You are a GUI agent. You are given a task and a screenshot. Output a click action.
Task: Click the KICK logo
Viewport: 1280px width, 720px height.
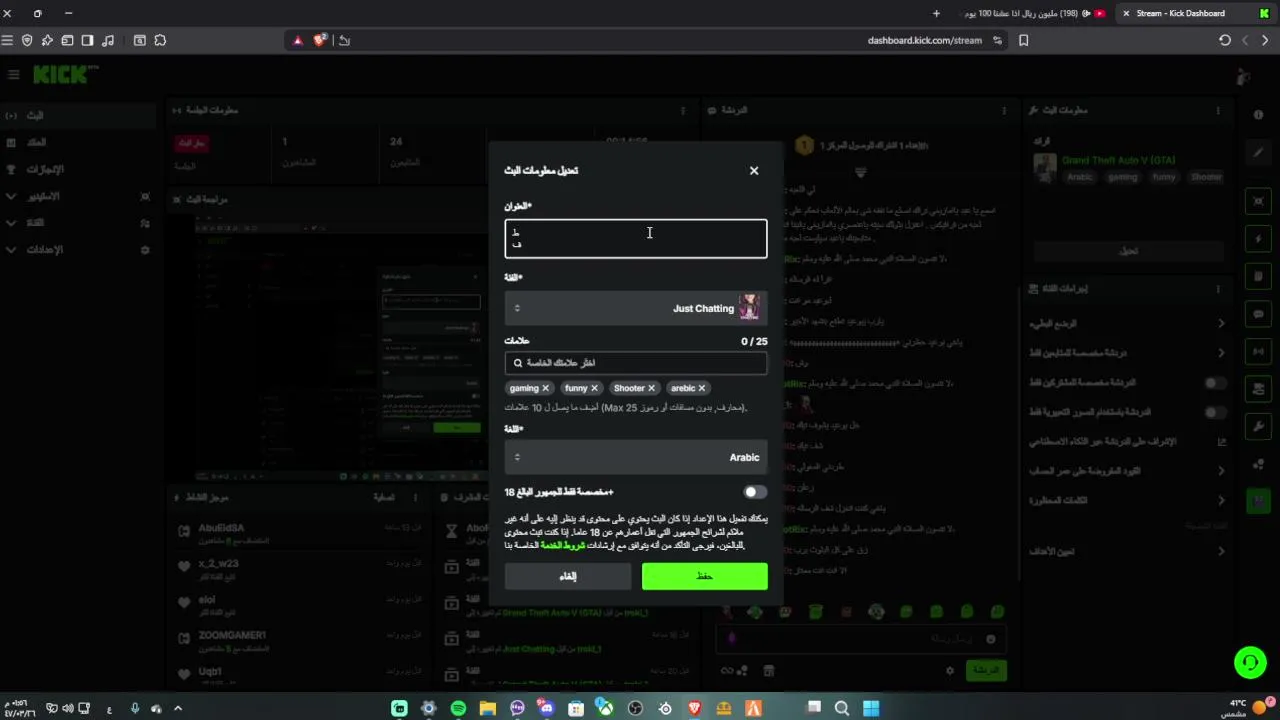coord(66,75)
